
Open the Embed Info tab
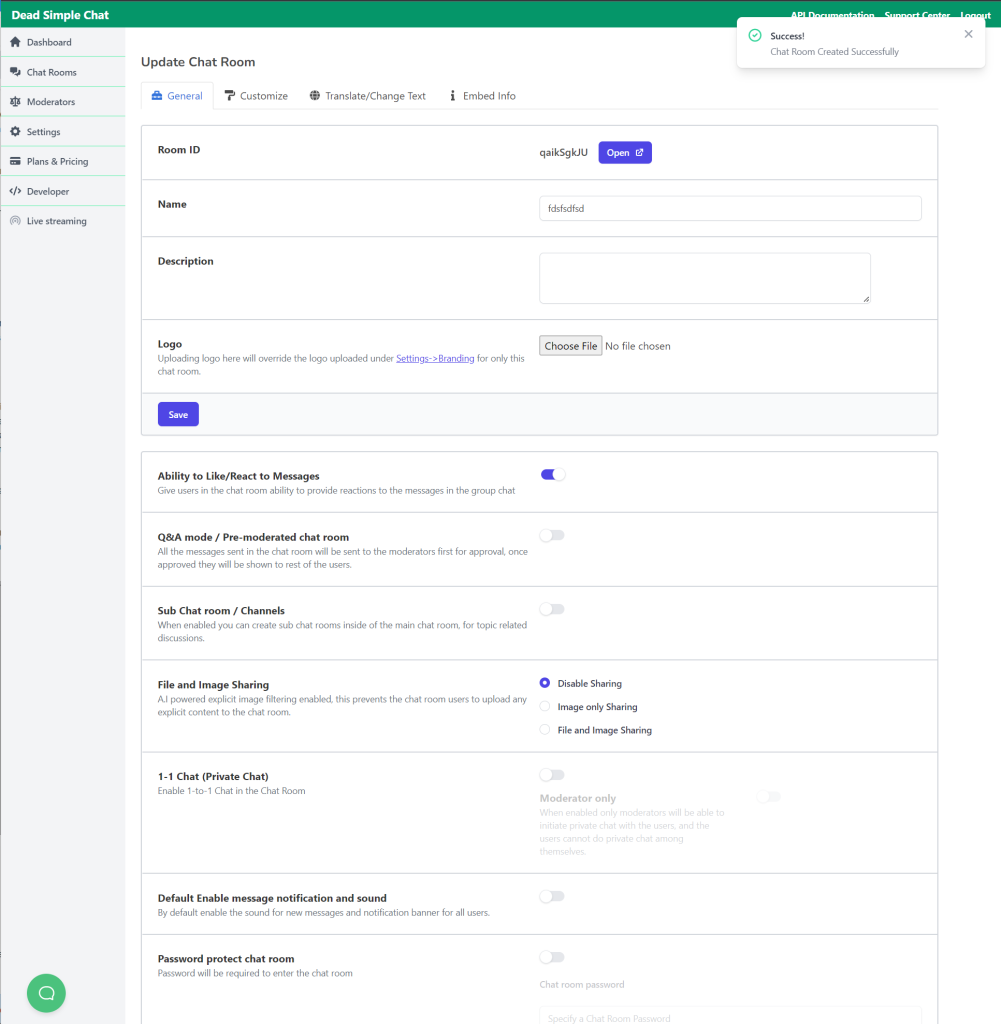click(x=483, y=95)
